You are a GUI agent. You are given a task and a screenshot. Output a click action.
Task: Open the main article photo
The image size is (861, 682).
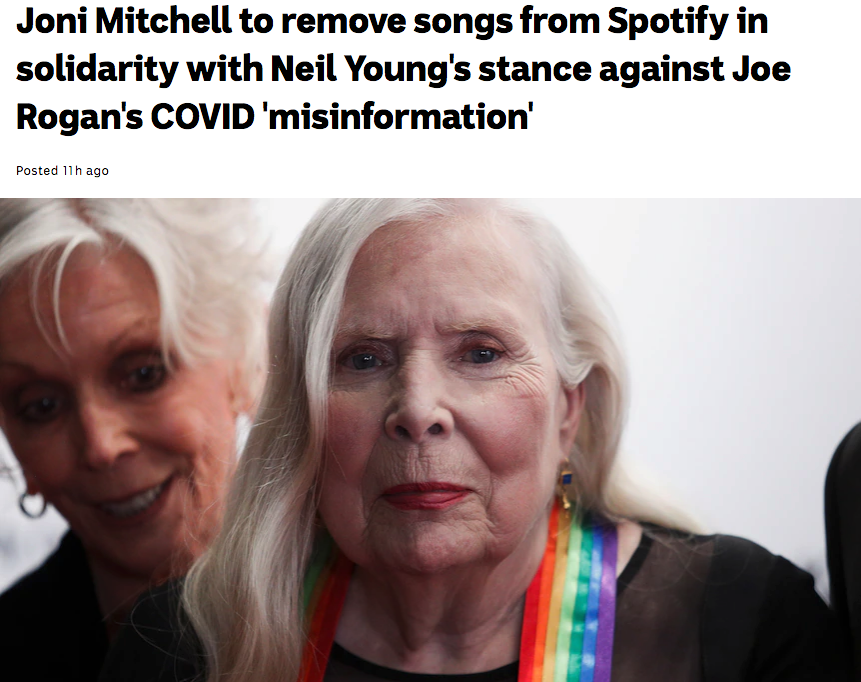430,440
